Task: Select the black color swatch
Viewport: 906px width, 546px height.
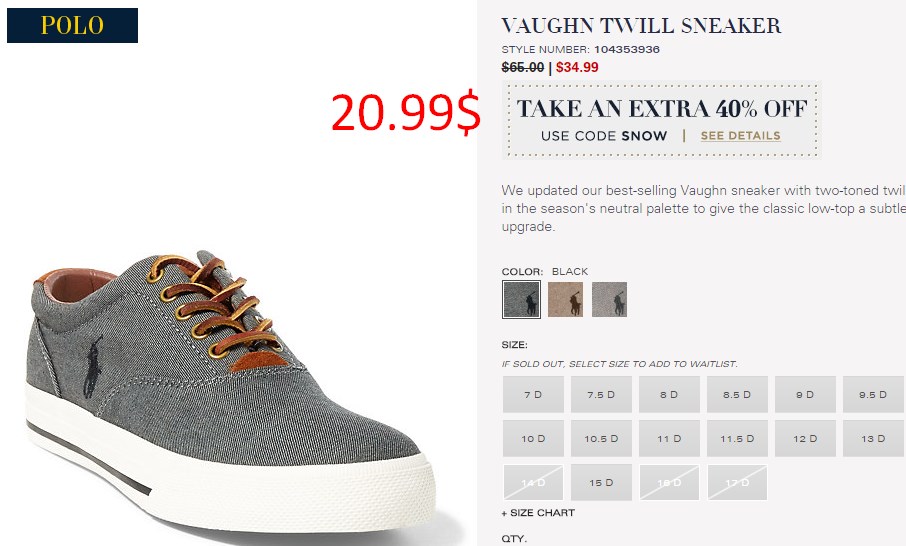Action: click(521, 299)
